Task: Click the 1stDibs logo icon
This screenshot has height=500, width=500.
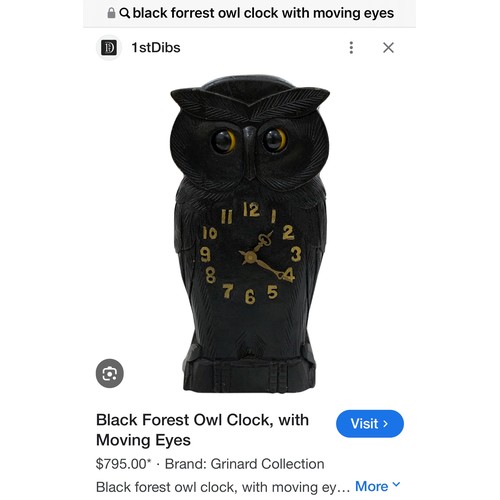Action: coord(109,48)
